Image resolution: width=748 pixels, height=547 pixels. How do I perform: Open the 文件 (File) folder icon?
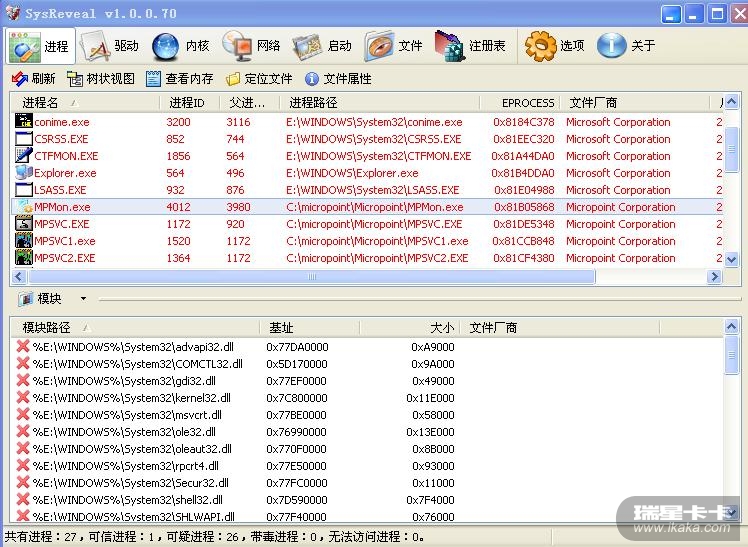[x=379, y=46]
